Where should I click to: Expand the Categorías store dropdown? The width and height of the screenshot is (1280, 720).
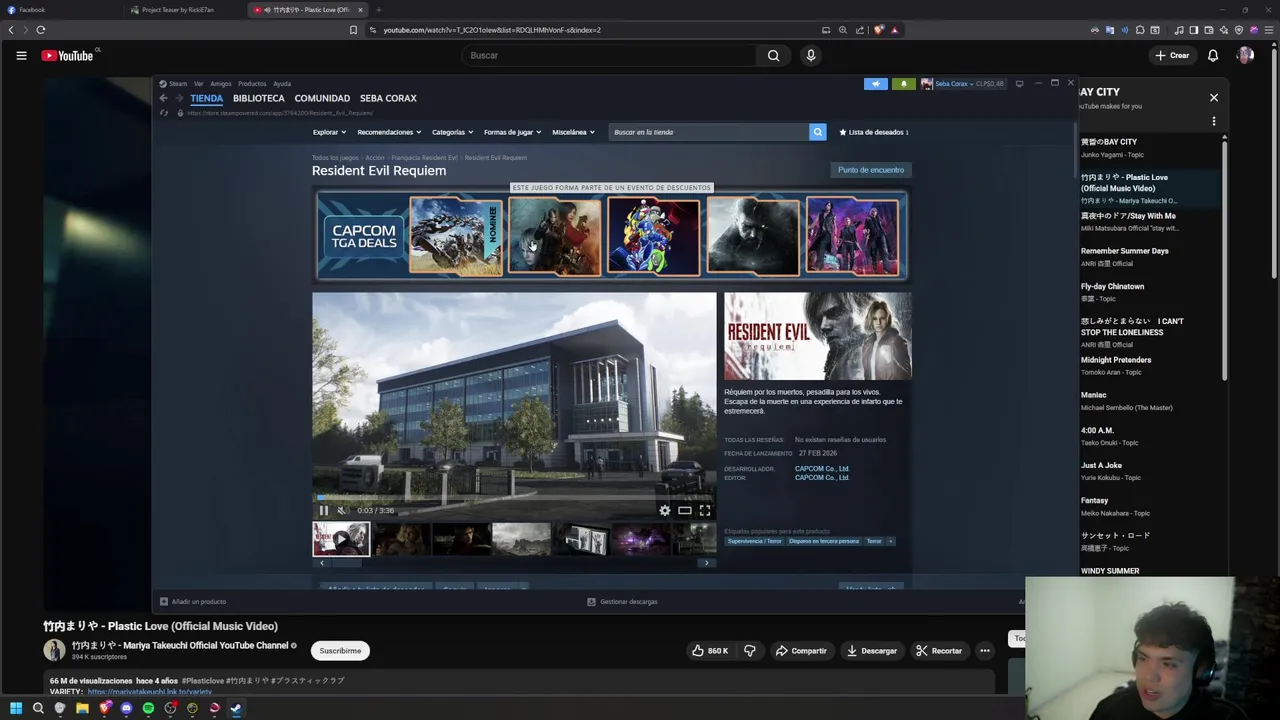pyautogui.click(x=453, y=132)
